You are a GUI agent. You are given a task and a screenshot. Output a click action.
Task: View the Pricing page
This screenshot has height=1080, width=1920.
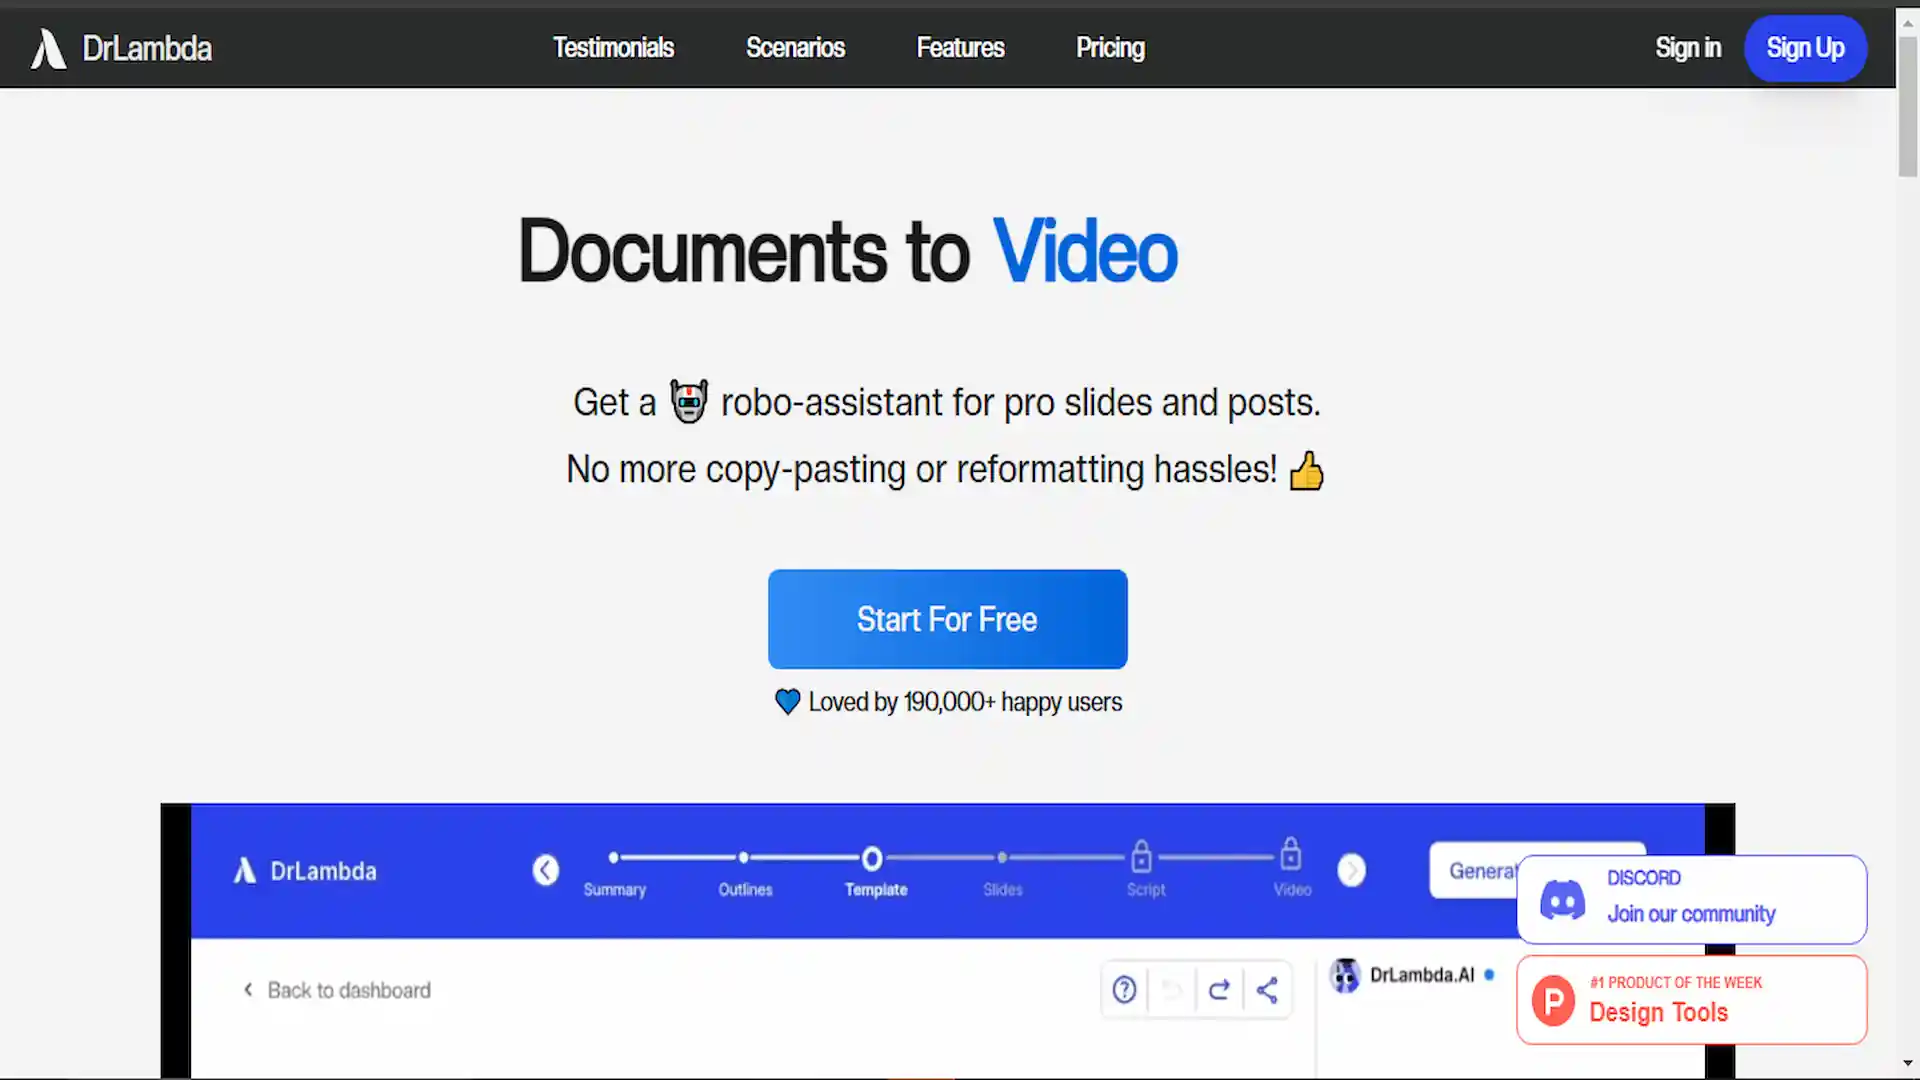click(1110, 48)
